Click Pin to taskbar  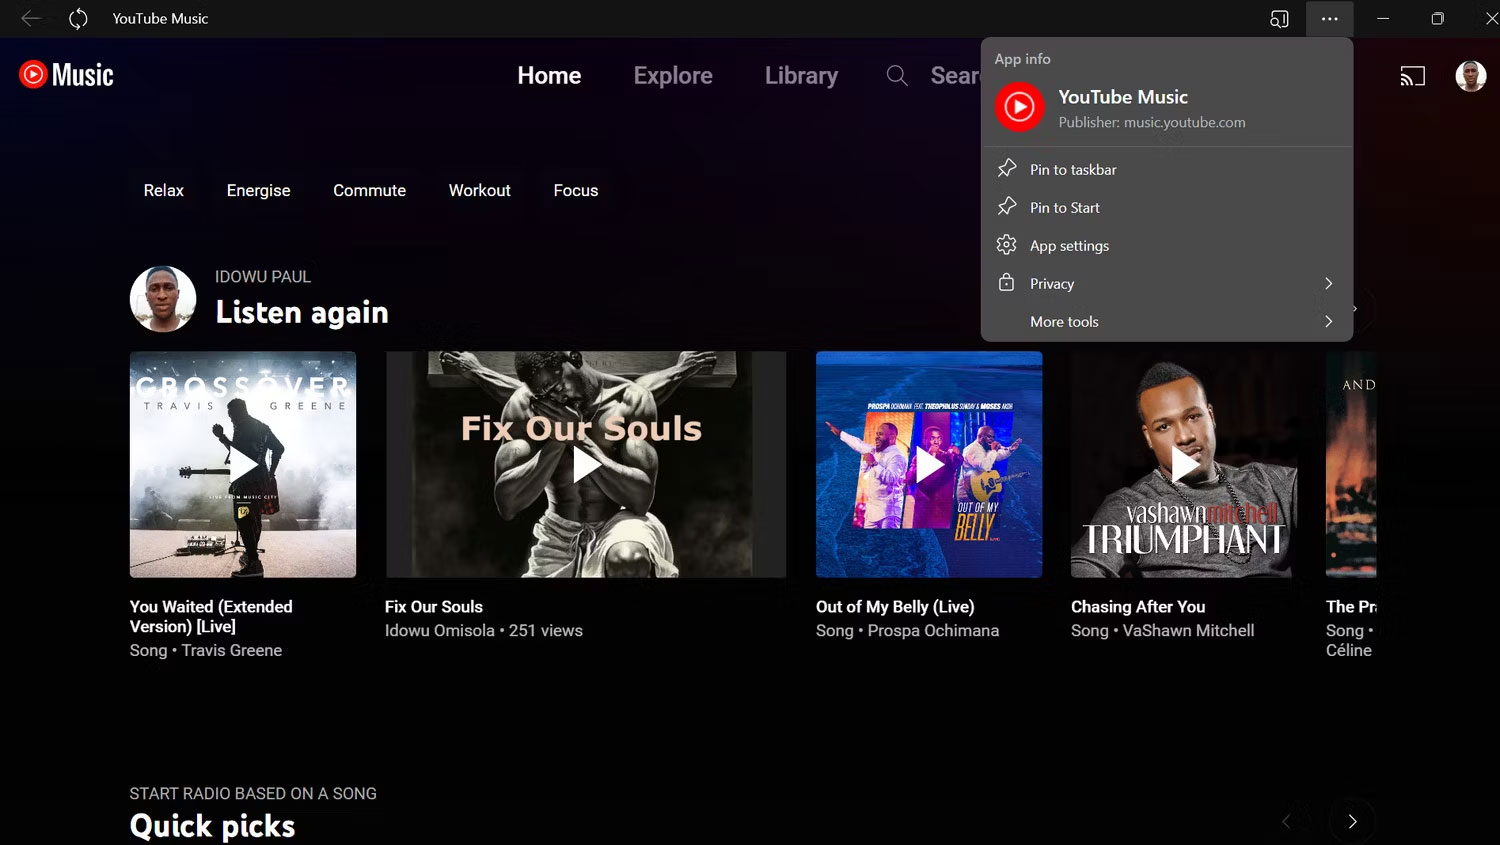click(1073, 169)
